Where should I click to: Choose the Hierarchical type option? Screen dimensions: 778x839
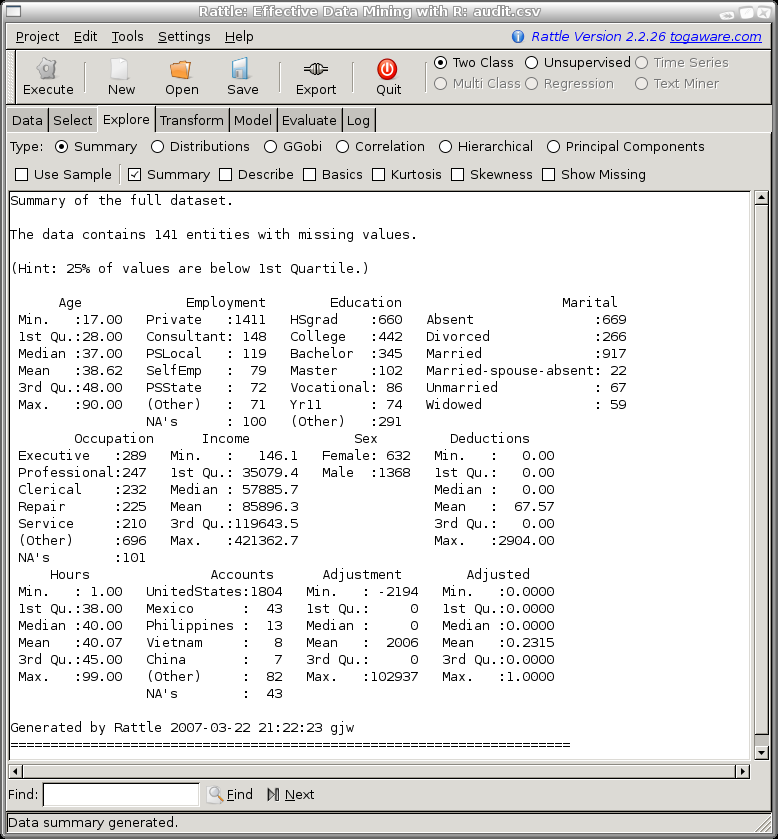point(445,147)
